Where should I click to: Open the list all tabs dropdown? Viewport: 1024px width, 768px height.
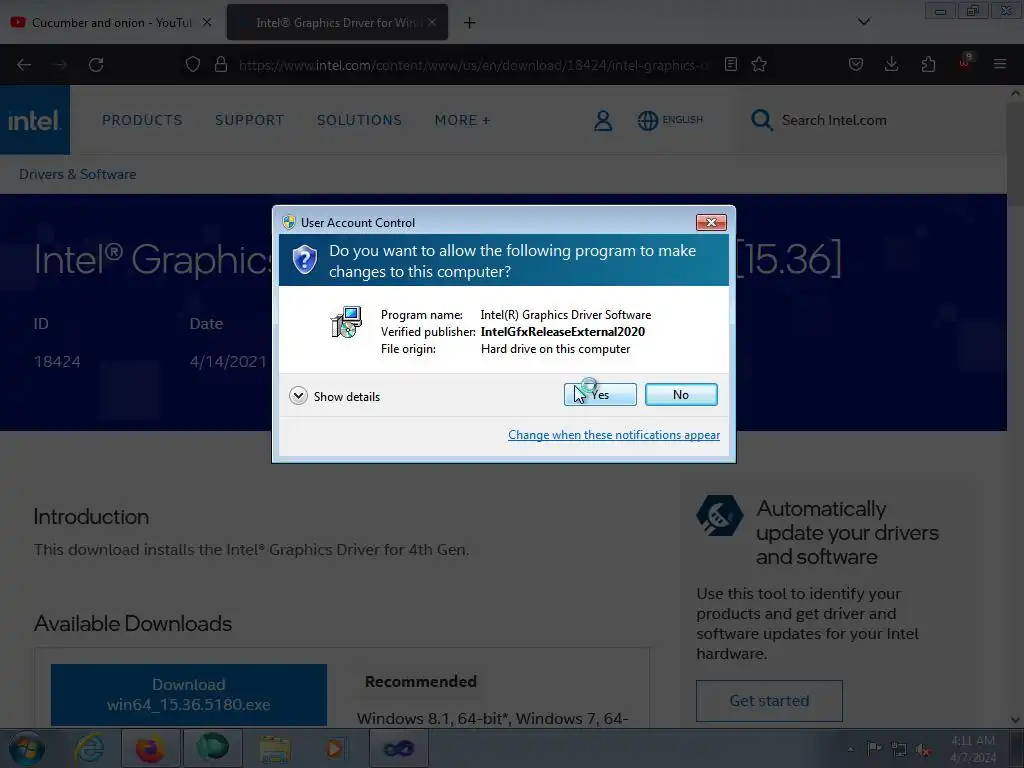tap(863, 22)
